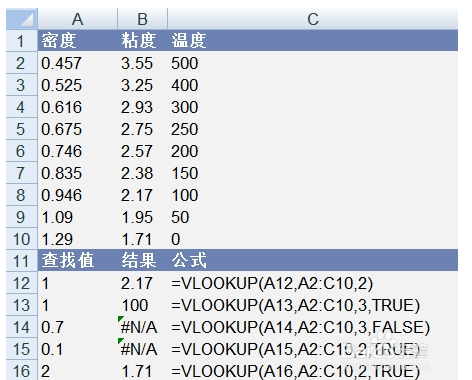Click header cell 温度
472x380 pixels.
pos(313,41)
